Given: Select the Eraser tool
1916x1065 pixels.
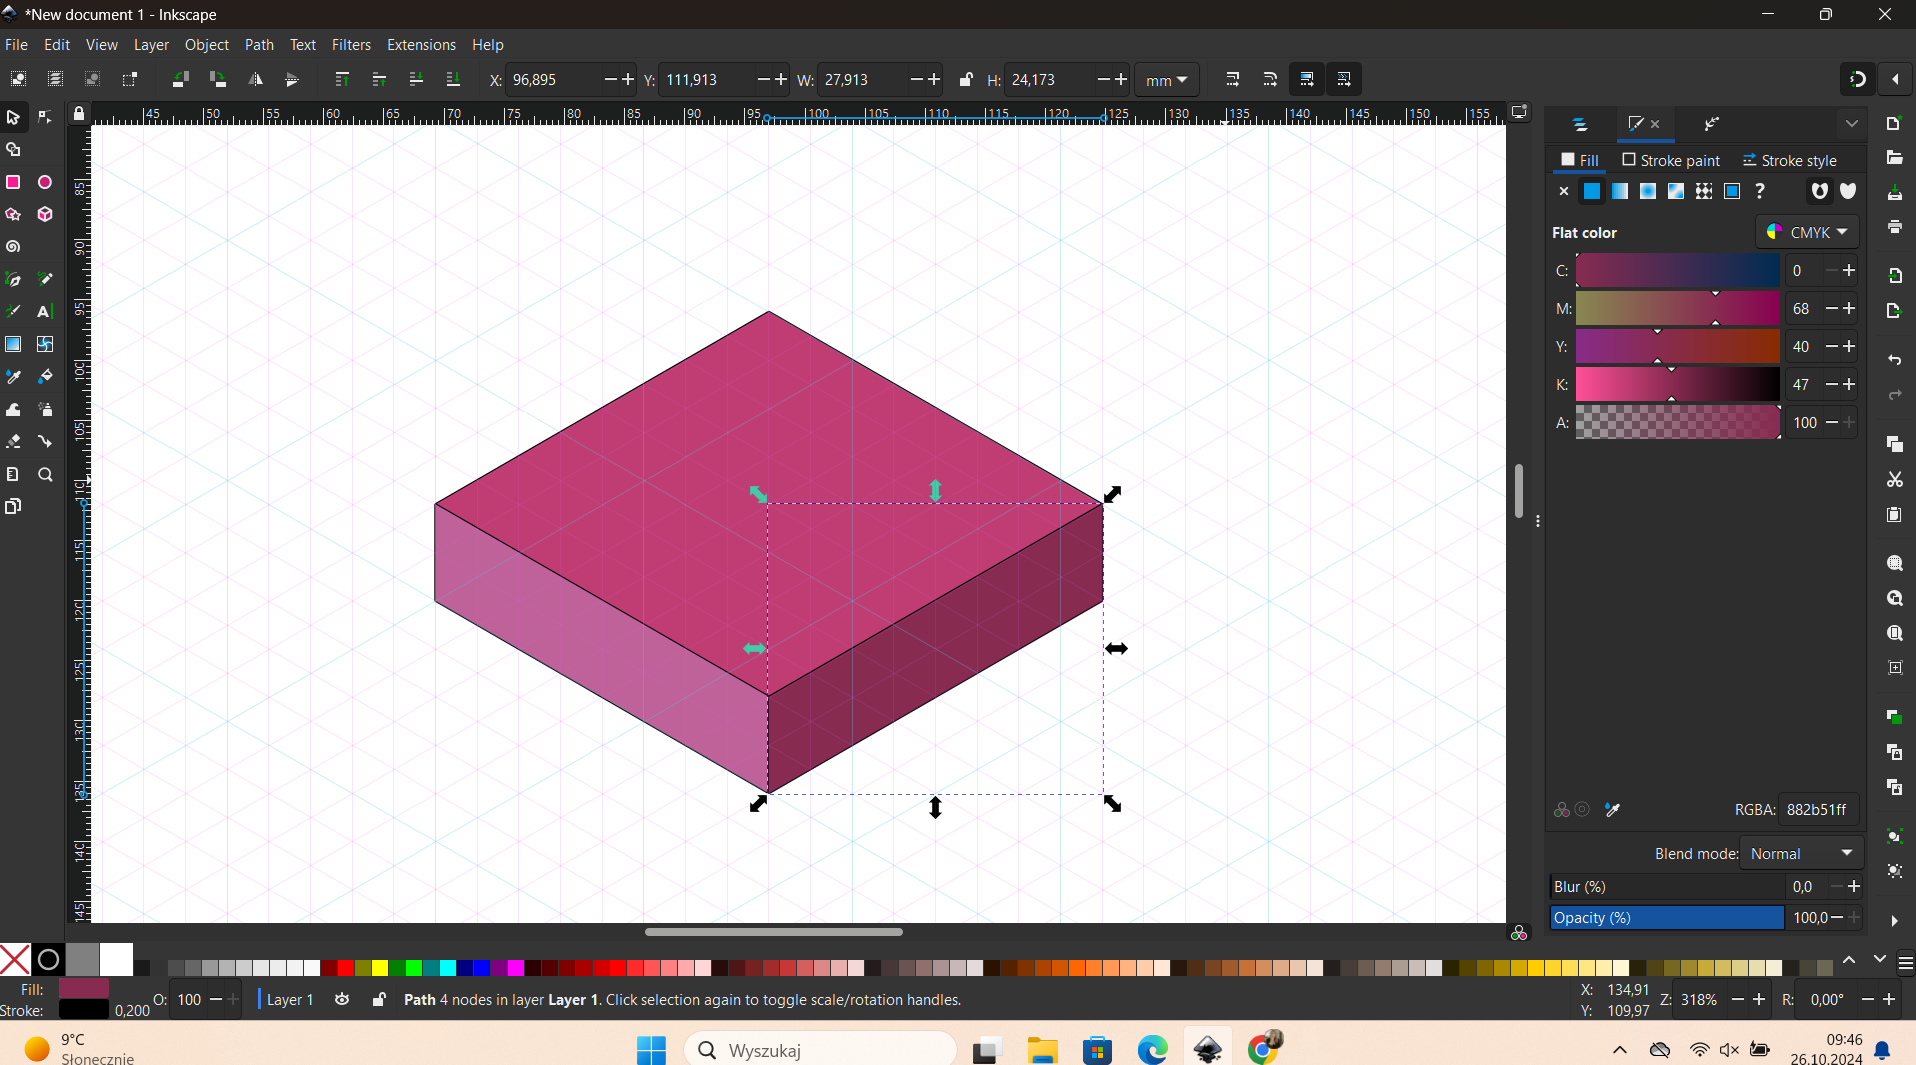Looking at the screenshot, I should pos(13,442).
